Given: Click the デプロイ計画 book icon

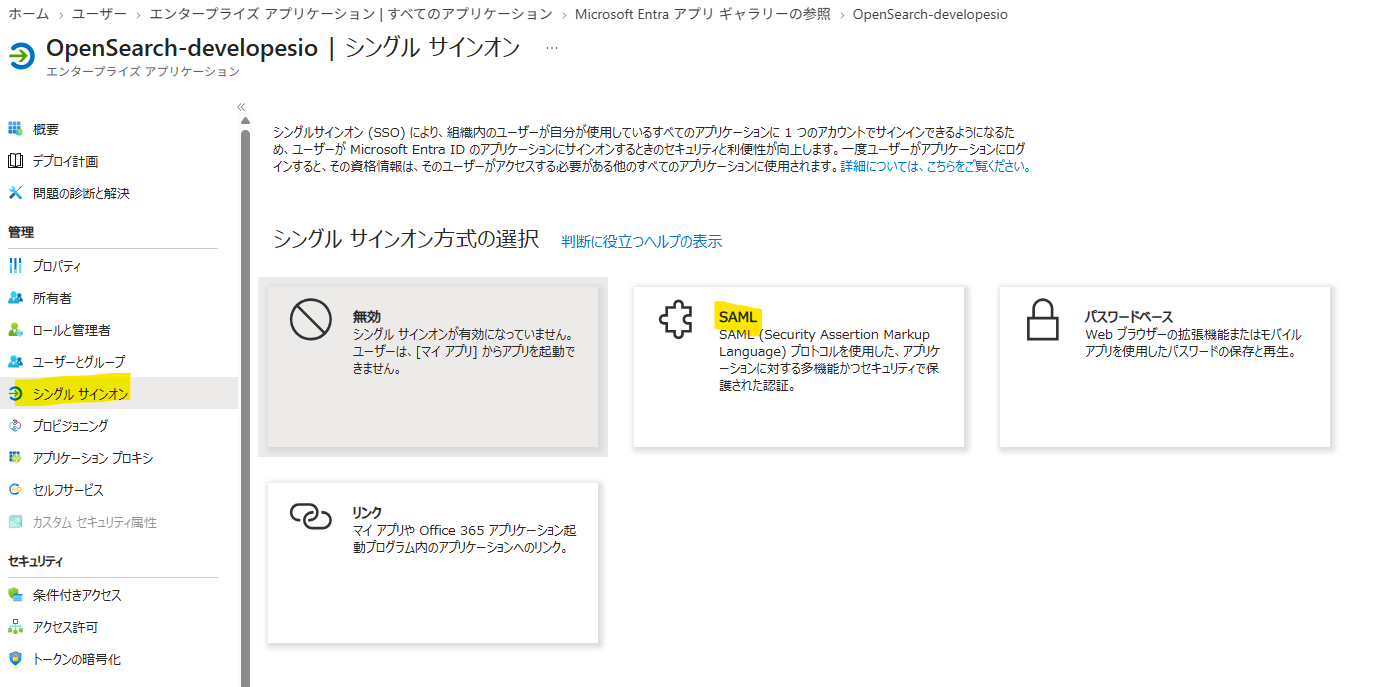Looking at the screenshot, I should click(15, 161).
